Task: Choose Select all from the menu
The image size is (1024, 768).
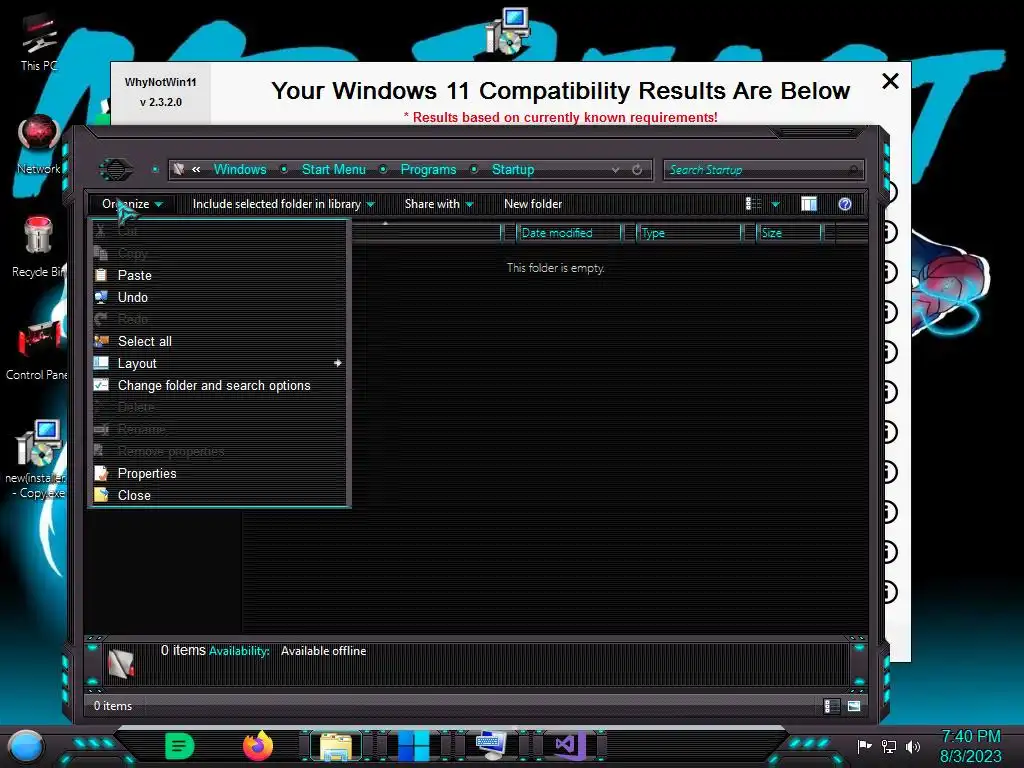Action: point(219,342)
